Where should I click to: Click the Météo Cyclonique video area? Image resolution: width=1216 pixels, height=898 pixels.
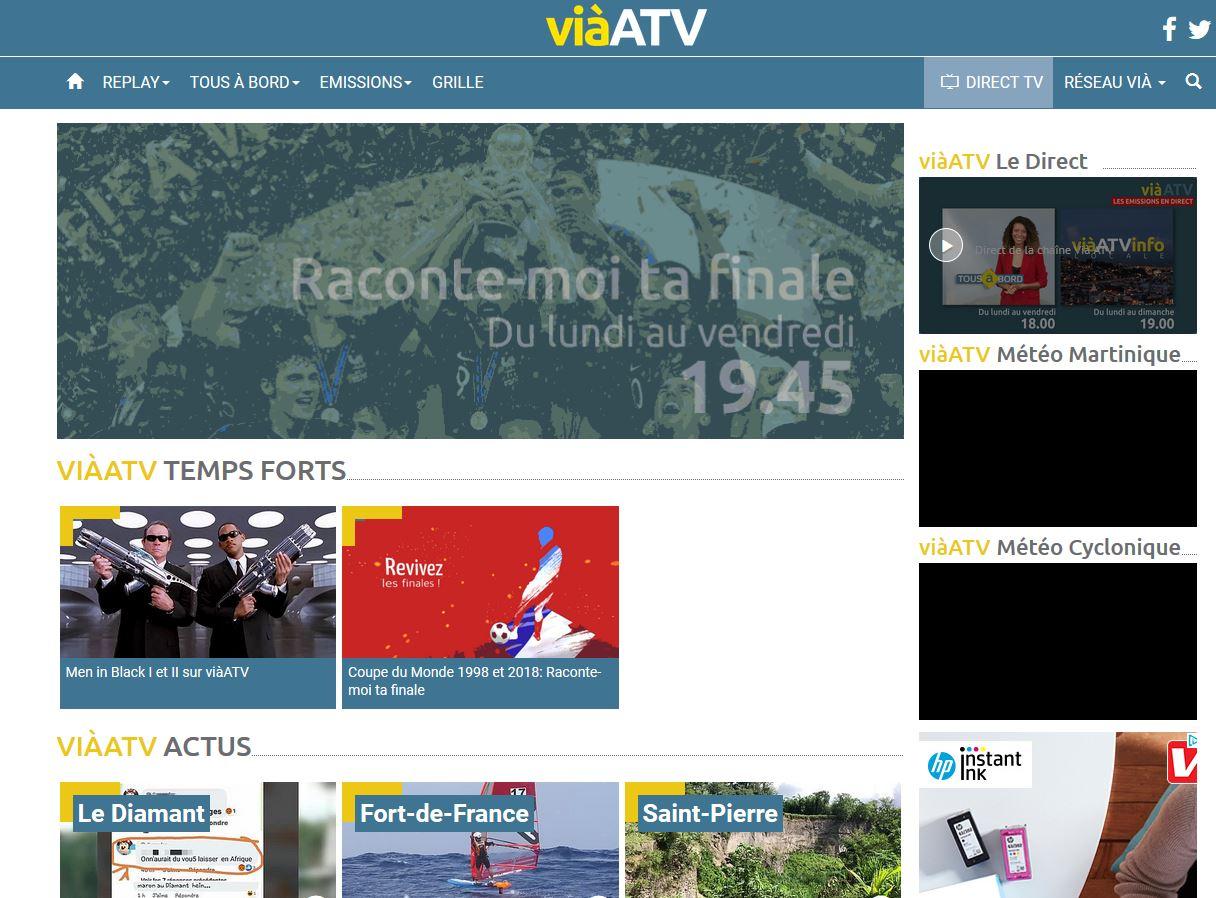click(x=1058, y=641)
